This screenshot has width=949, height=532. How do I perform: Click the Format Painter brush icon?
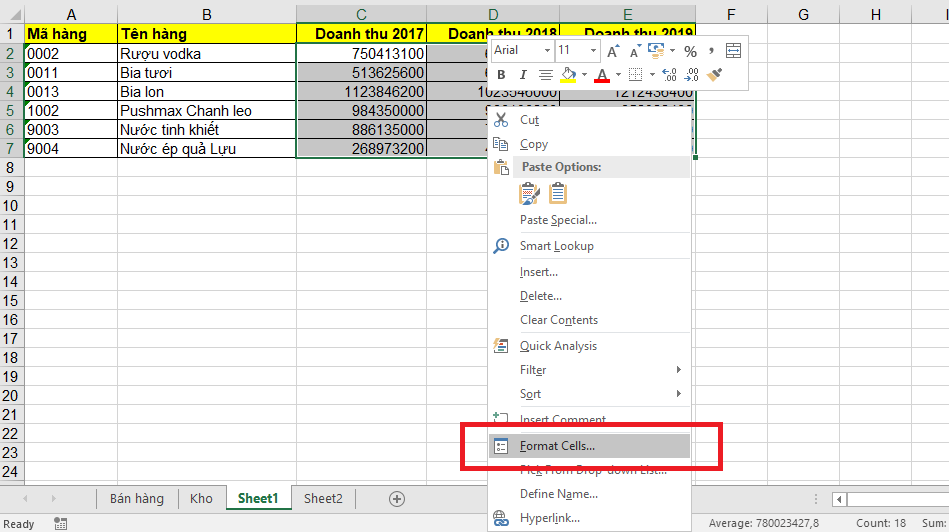714,75
